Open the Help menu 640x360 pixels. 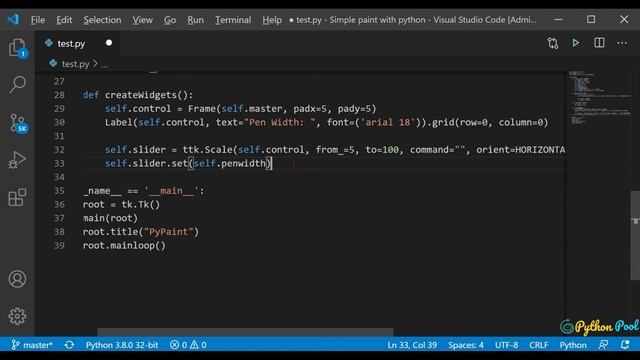point(272,20)
